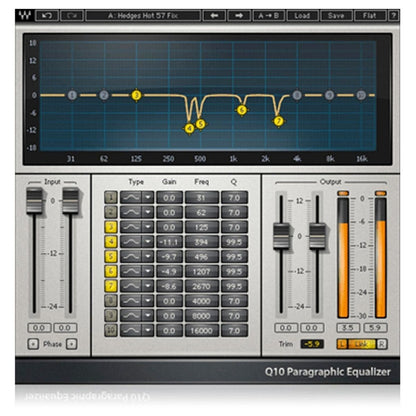The height and width of the screenshot is (416, 416).
Task: Select band 4 marker on the graph
Action: [x=189, y=128]
